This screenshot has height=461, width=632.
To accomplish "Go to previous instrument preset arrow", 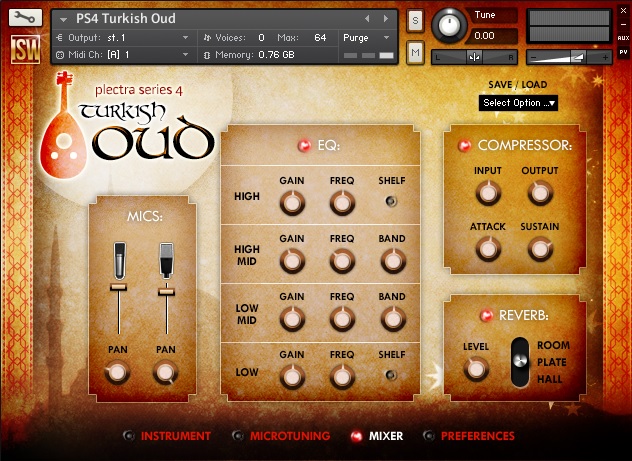I will pos(367,19).
